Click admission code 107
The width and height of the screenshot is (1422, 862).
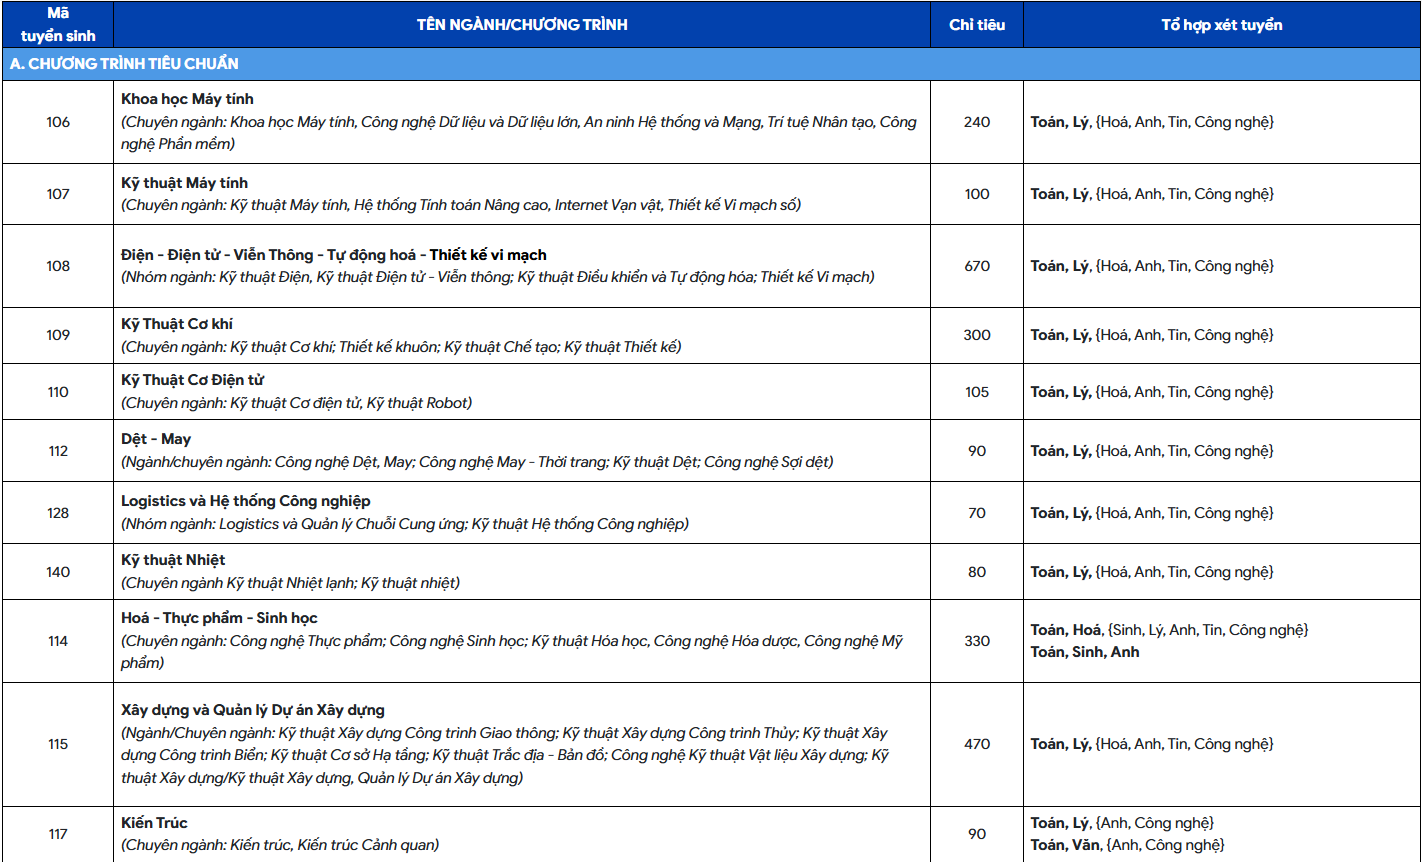[58, 194]
